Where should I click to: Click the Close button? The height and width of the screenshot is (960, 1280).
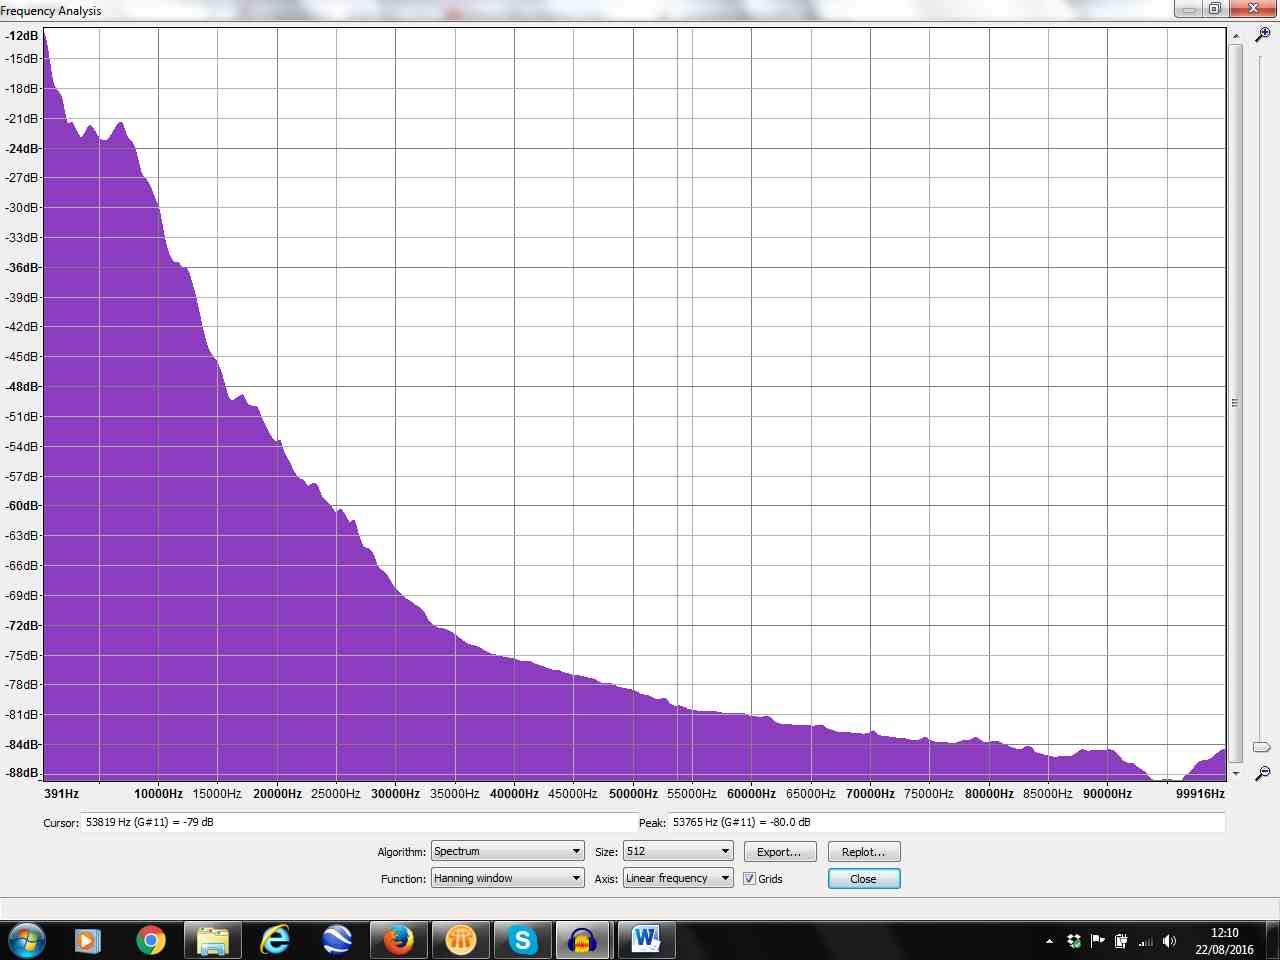coord(864,879)
